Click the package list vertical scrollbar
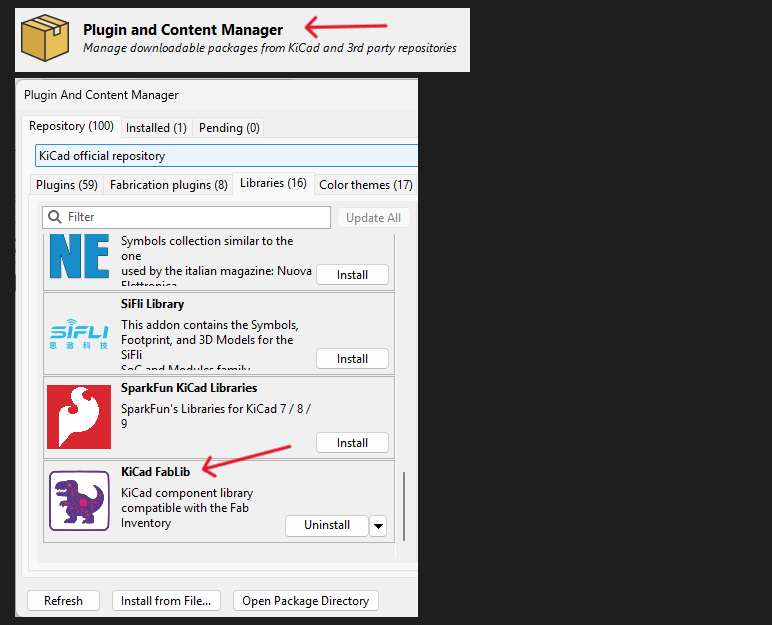 coord(404,506)
